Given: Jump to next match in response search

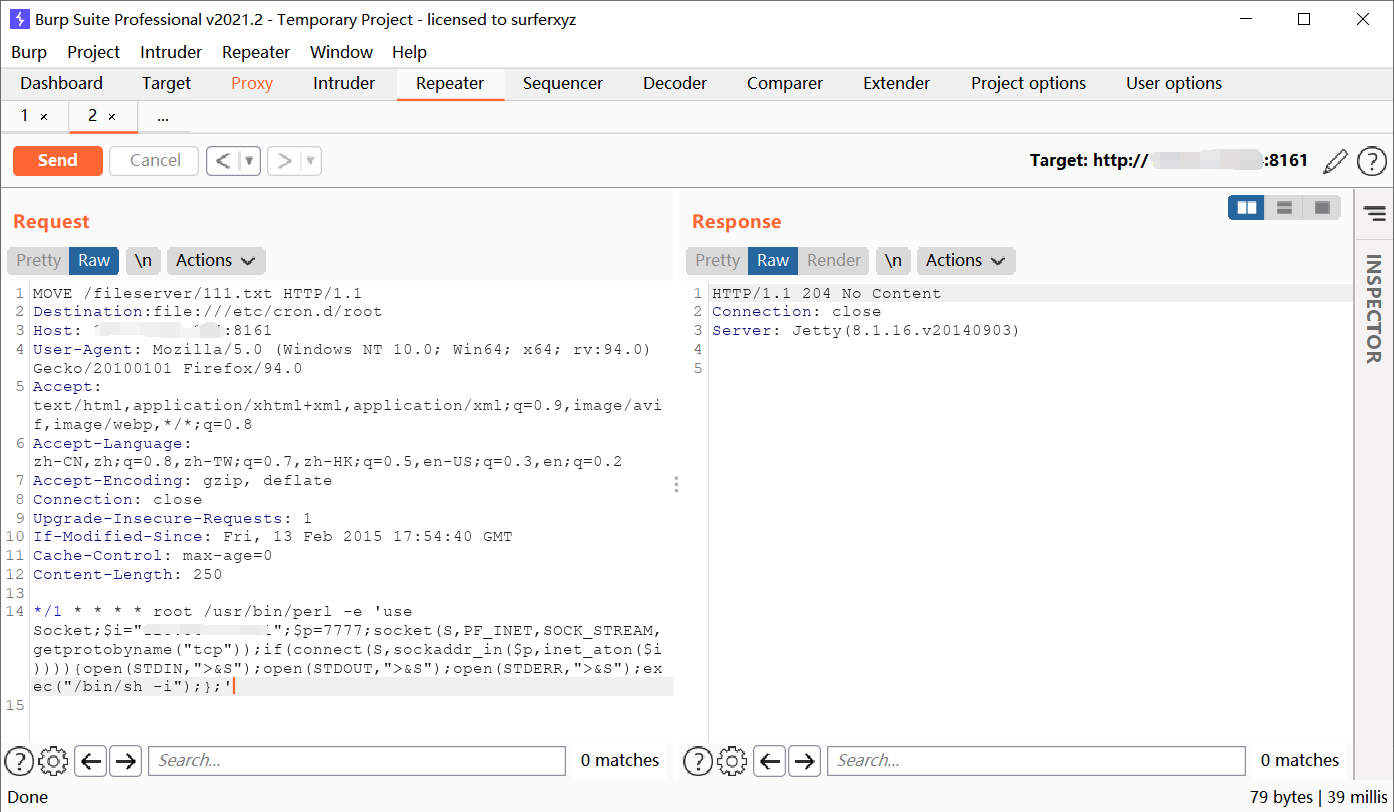Looking at the screenshot, I should tap(804, 761).
